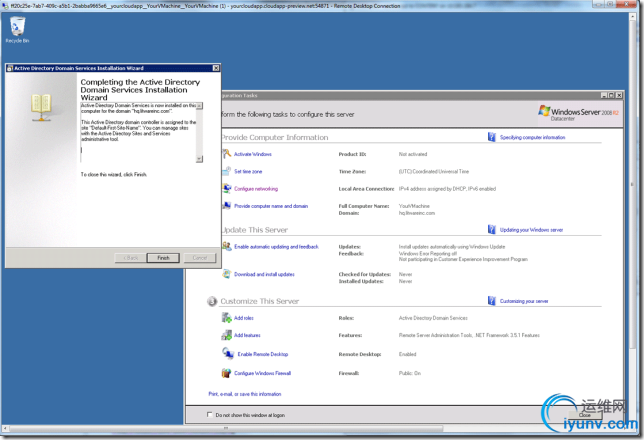Image resolution: width=644 pixels, height=440 pixels.
Task: Click the remote desktop vertical scrollbar
Action: [632, 185]
